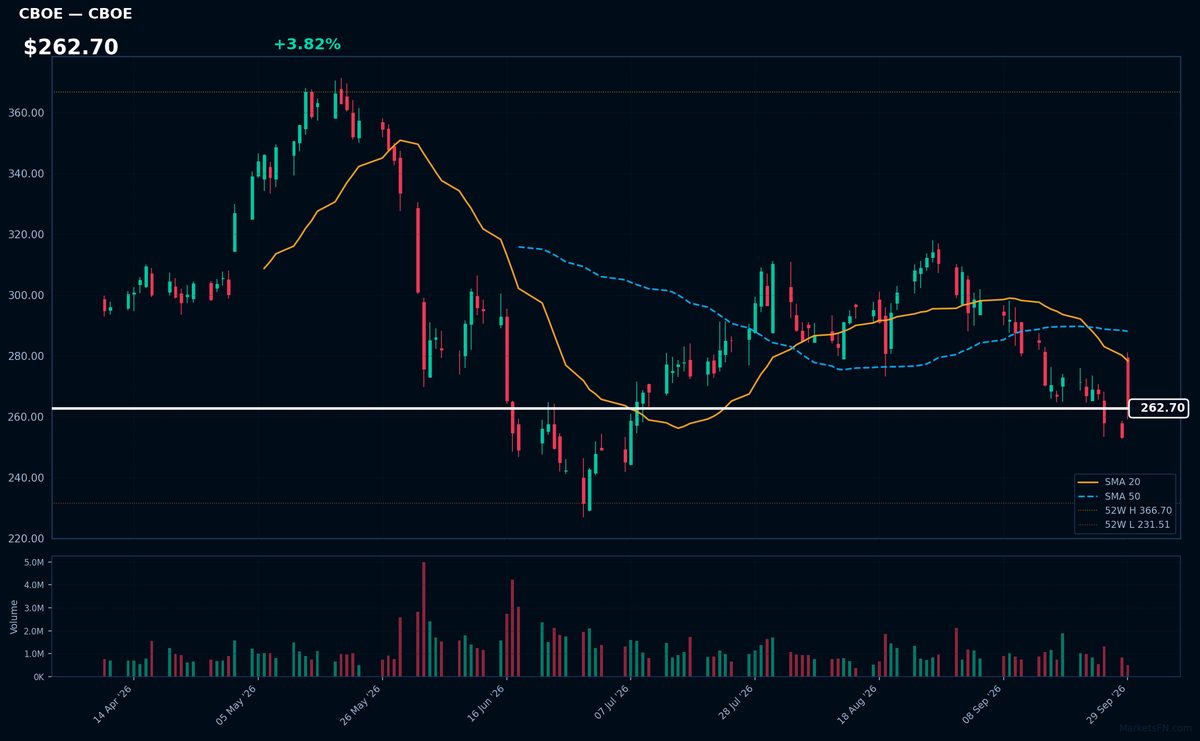This screenshot has height=741, width=1200.
Task: Click the CBOE — CBOE chart title
Action: tap(75, 14)
